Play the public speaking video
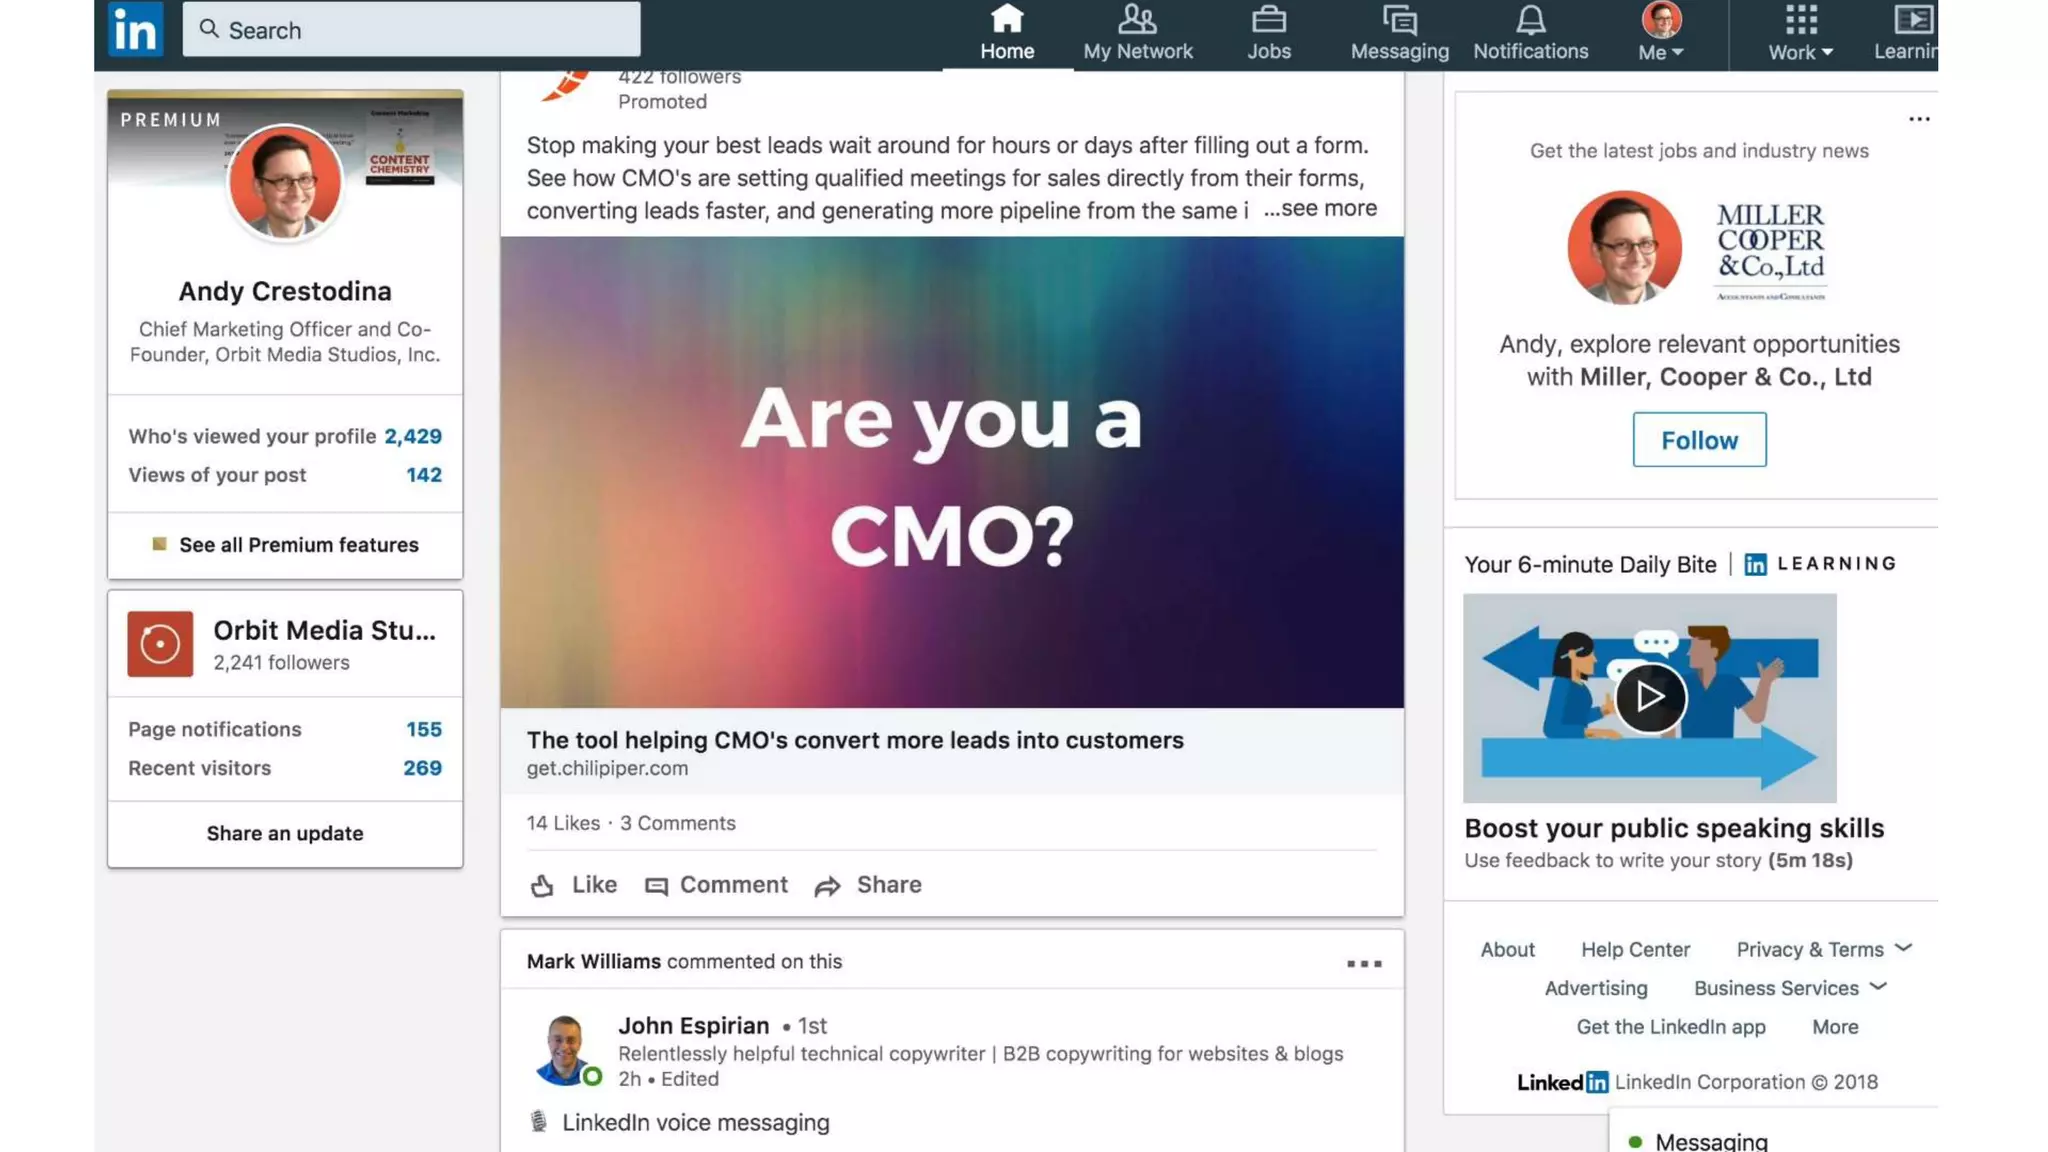Image resolution: width=2048 pixels, height=1152 pixels. click(1649, 697)
